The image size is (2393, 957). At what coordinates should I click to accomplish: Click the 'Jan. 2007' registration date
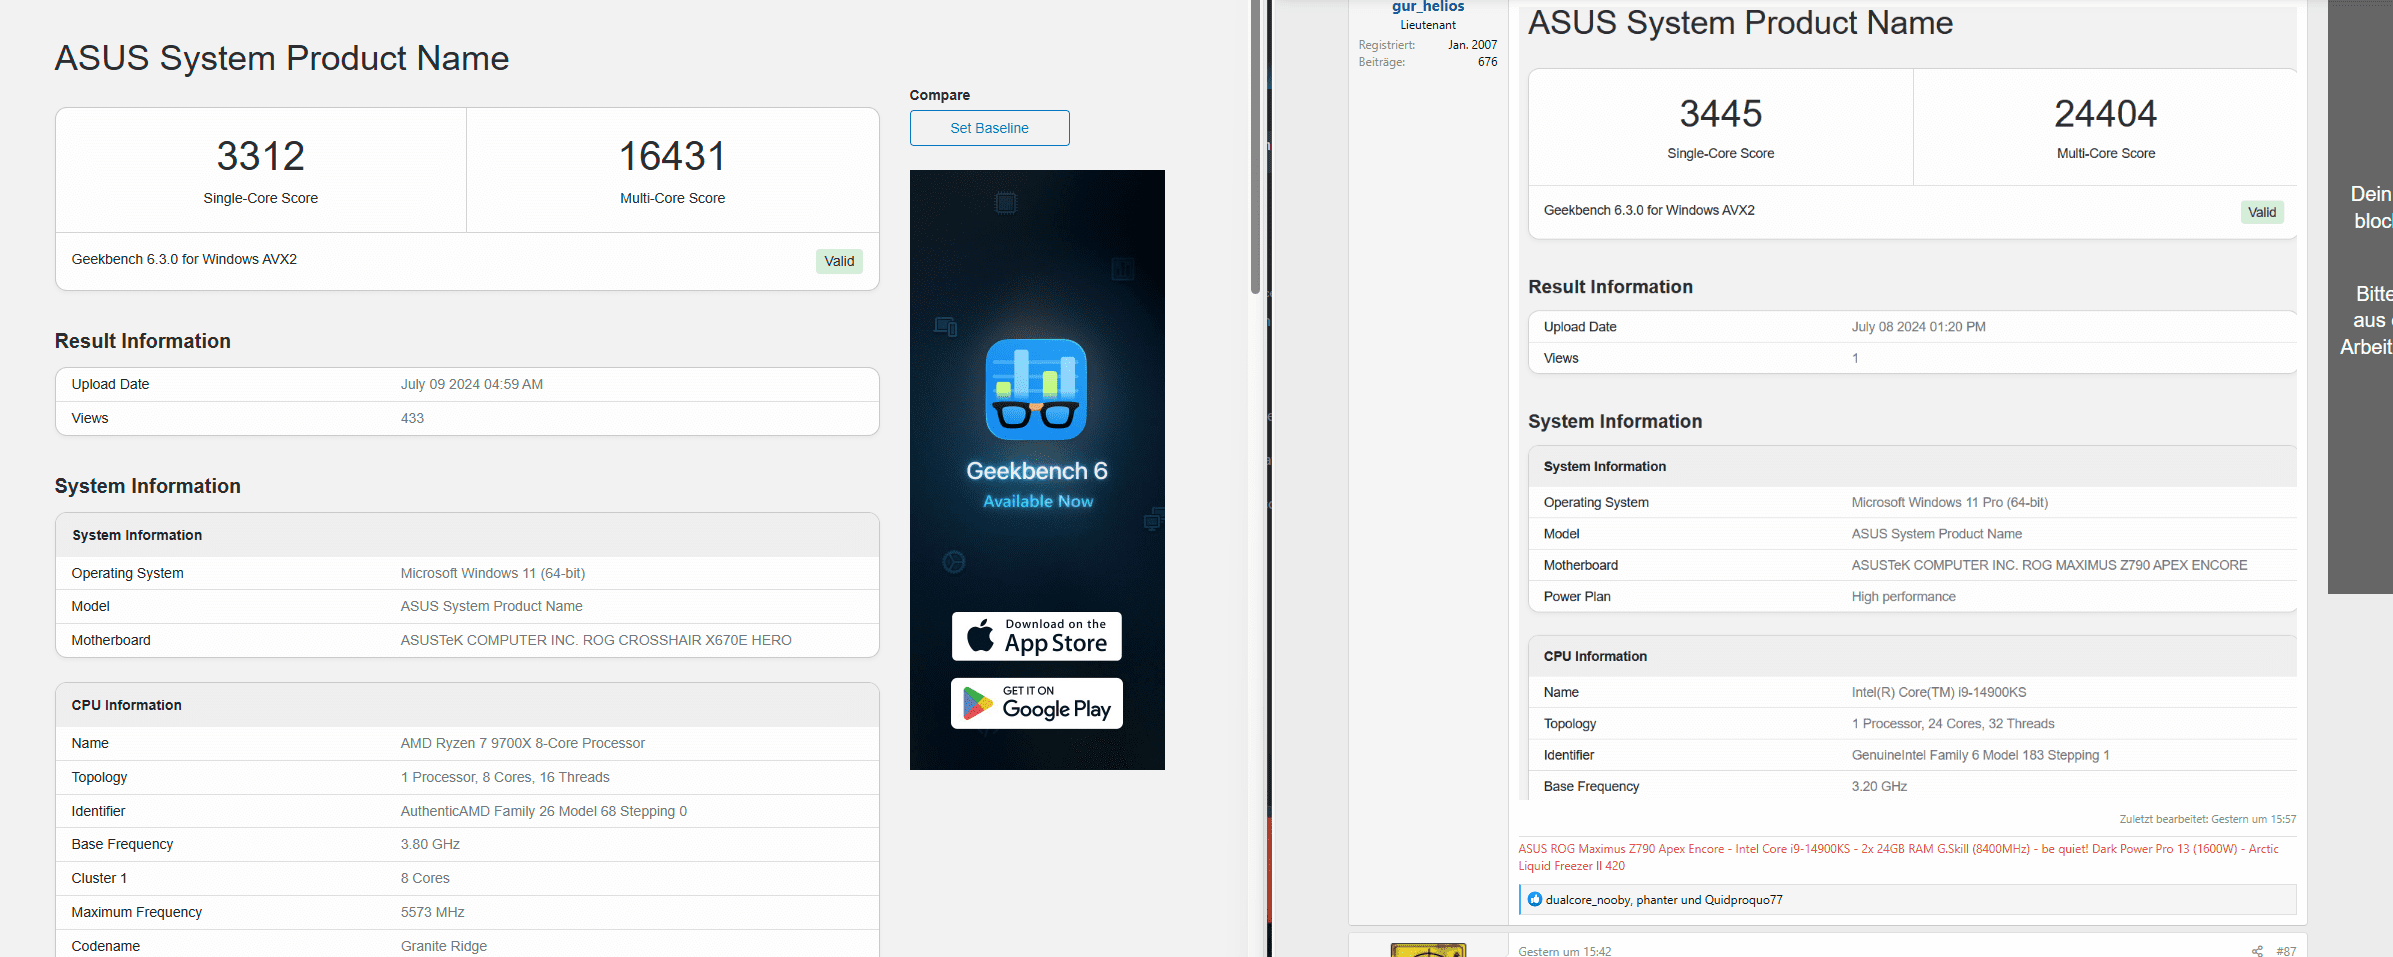pyautogui.click(x=1472, y=45)
